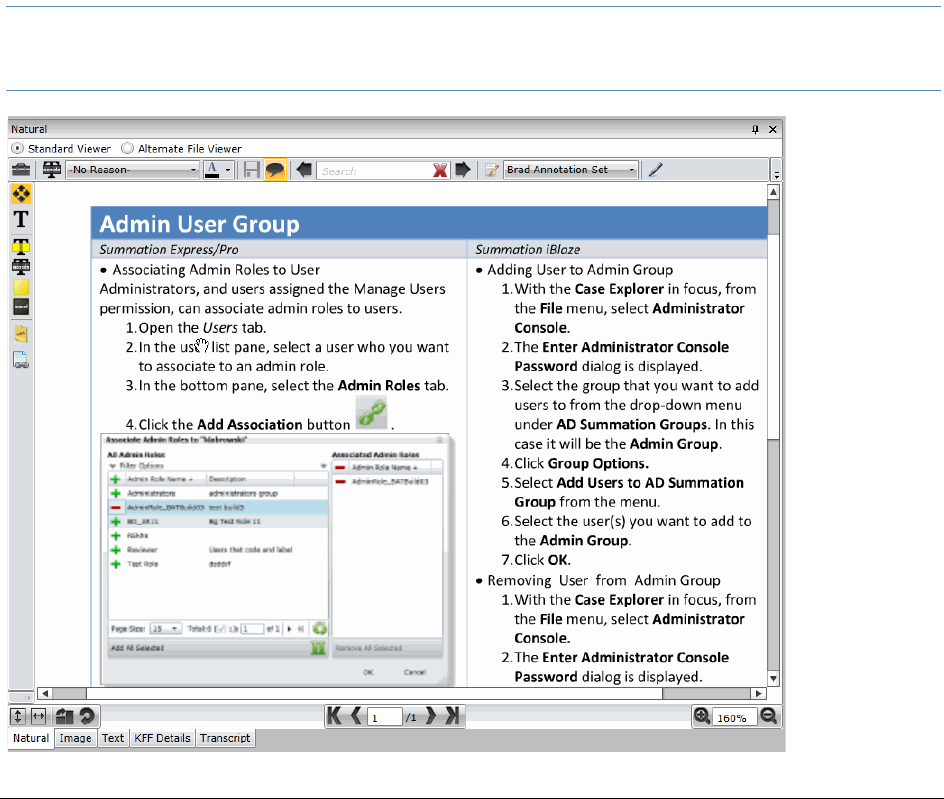Open the No Reason dropdown

[132, 170]
